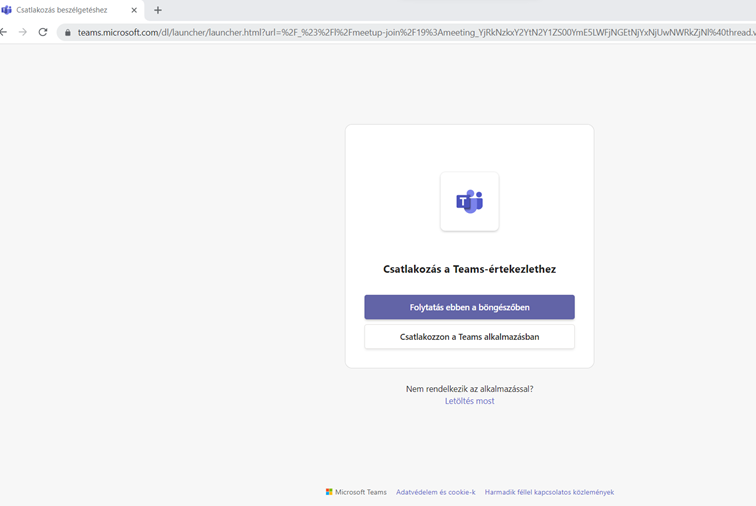Click Folytatás ebben a böngészőben button
The image size is (756, 506).
coord(469,307)
